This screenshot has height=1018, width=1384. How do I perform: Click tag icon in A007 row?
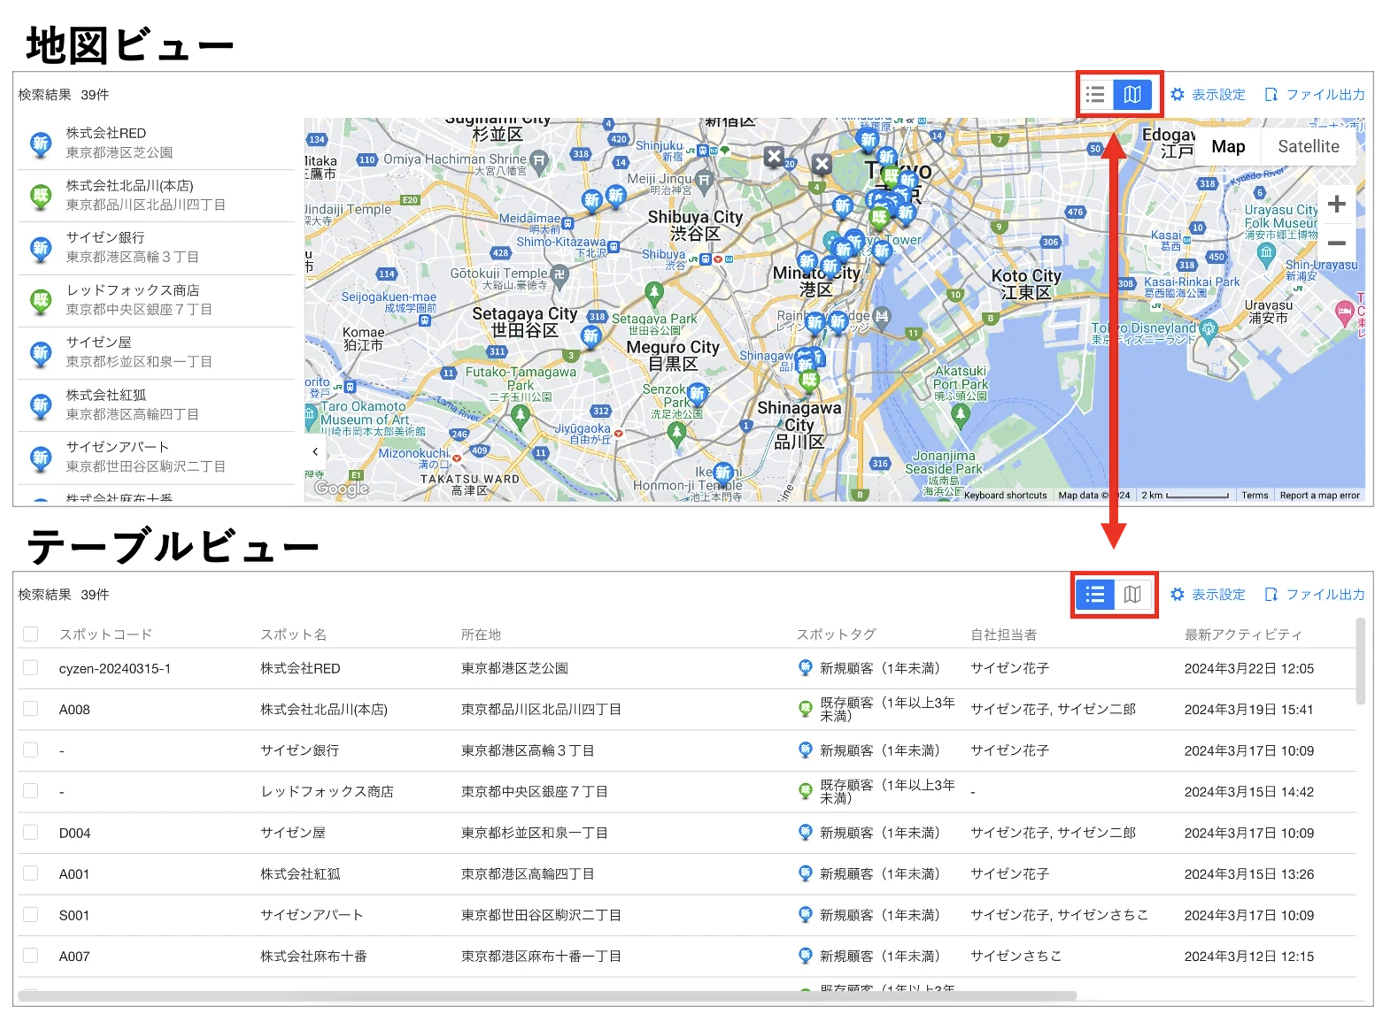(x=805, y=956)
